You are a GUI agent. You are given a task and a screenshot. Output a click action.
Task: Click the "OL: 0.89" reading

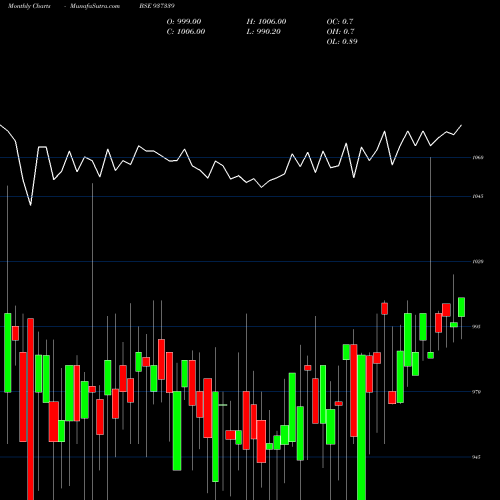coord(342,42)
